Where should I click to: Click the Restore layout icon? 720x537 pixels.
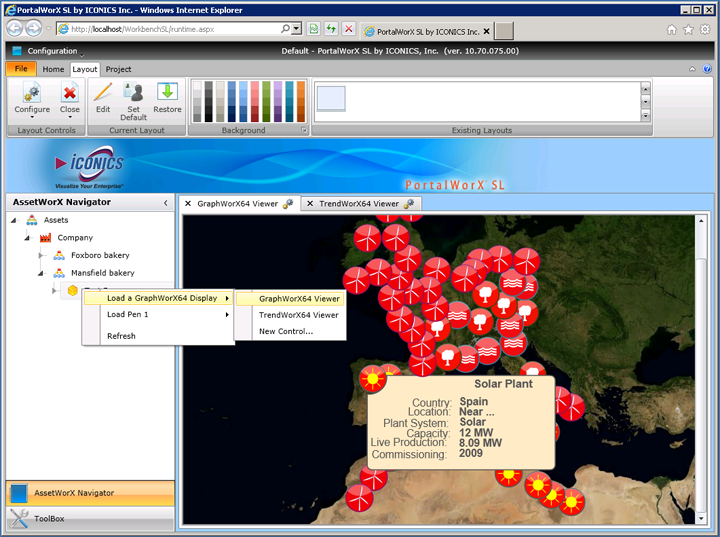pos(167,92)
